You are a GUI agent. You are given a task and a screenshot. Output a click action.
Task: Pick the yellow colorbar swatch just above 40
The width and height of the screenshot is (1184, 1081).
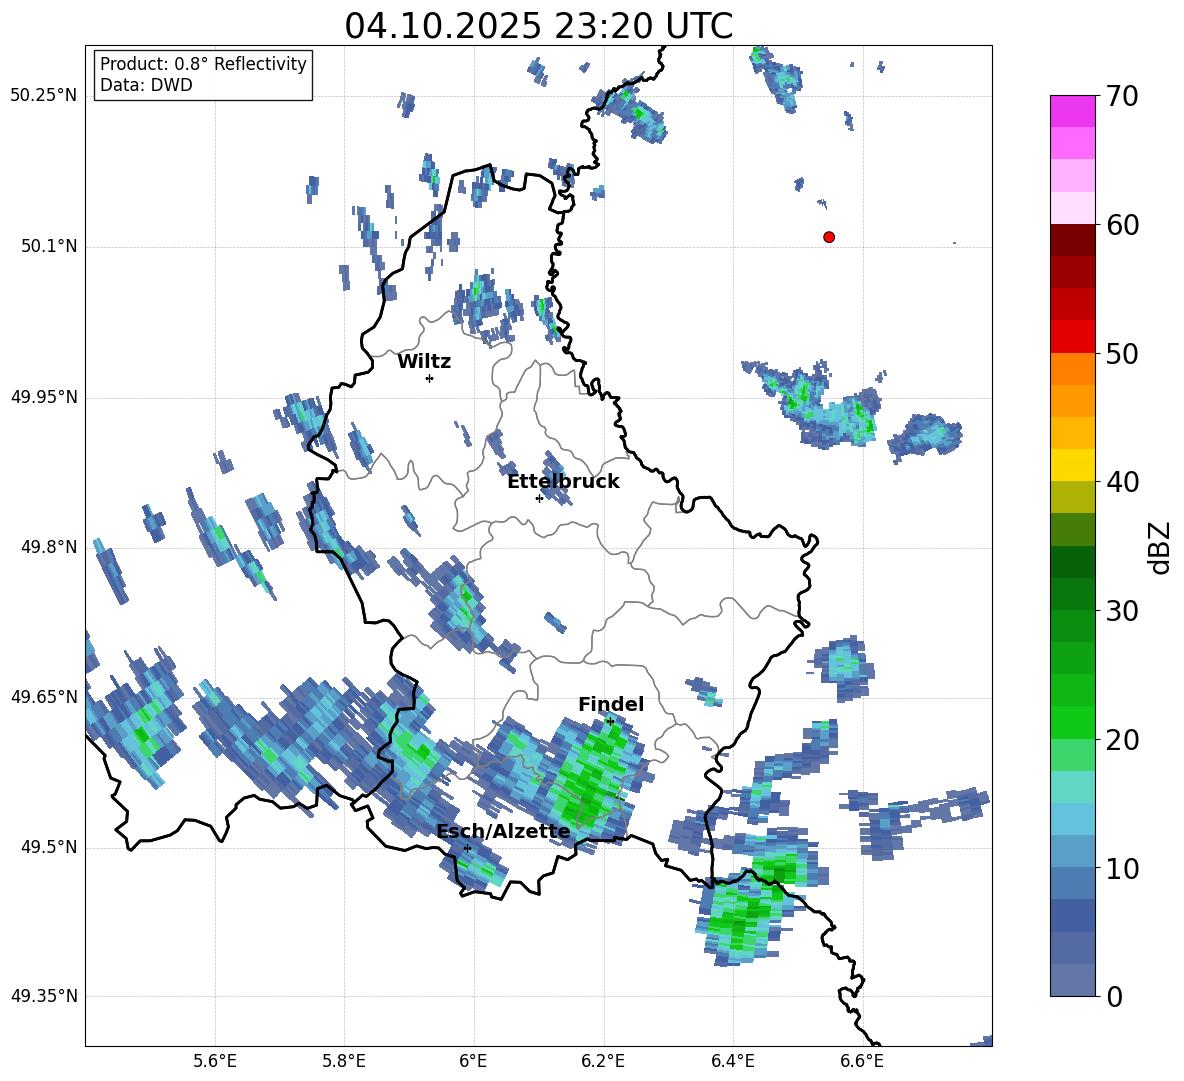pyautogui.click(x=1072, y=465)
